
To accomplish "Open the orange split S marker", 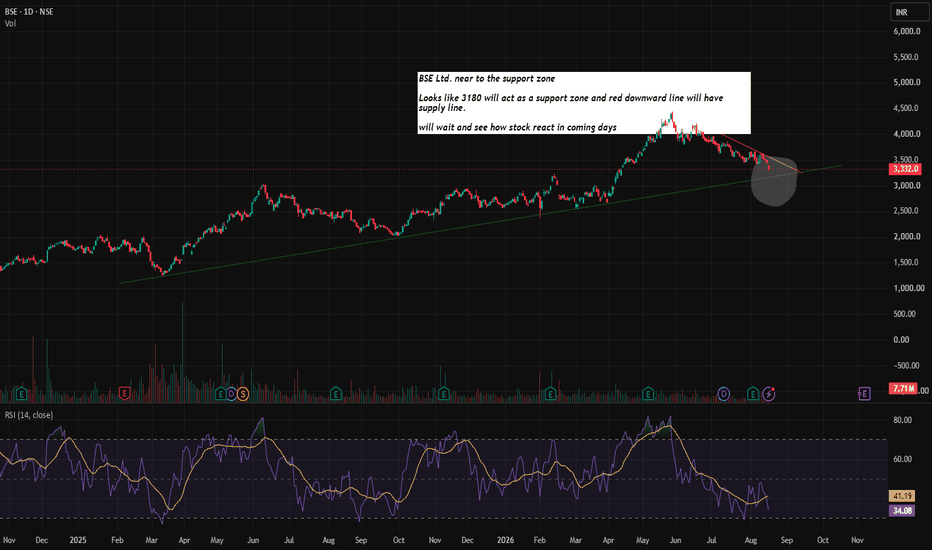I will pyautogui.click(x=243, y=394).
